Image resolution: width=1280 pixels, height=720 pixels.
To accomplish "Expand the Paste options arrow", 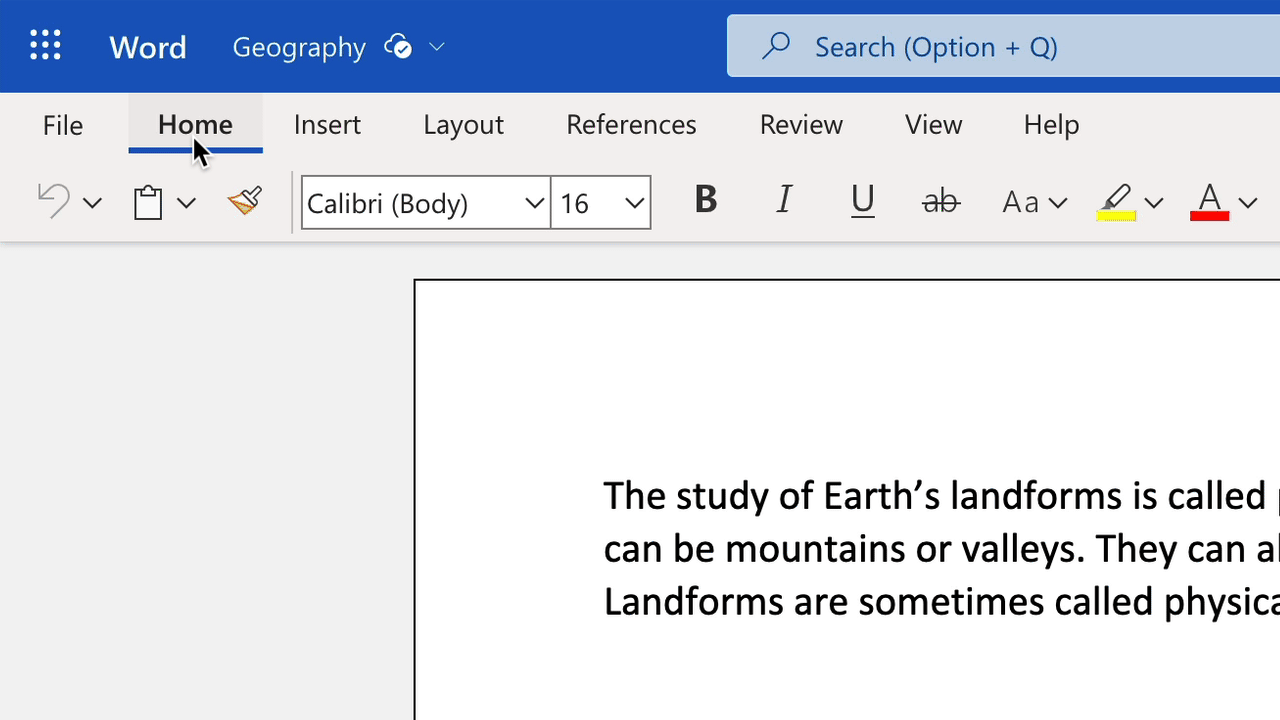I will pos(187,202).
